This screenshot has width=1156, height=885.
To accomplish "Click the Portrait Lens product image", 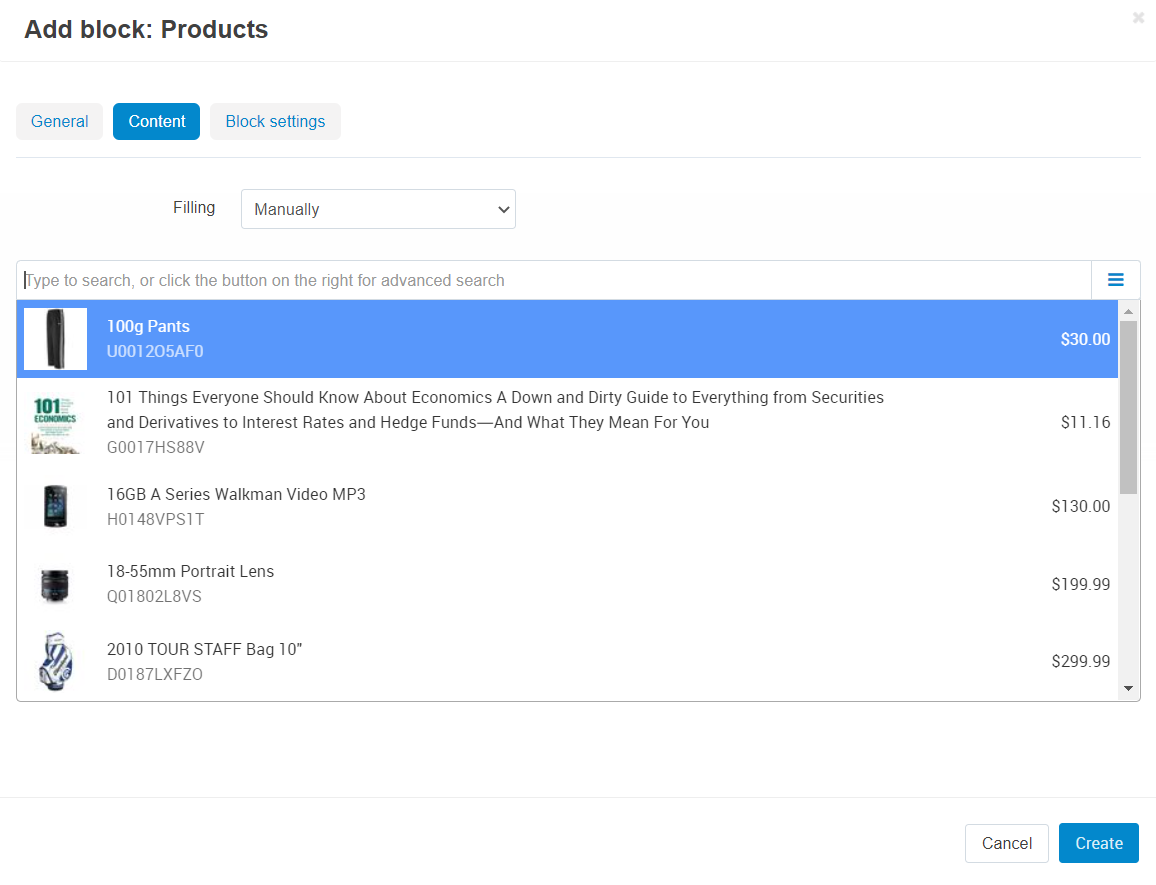I will pyautogui.click(x=55, y=585).
